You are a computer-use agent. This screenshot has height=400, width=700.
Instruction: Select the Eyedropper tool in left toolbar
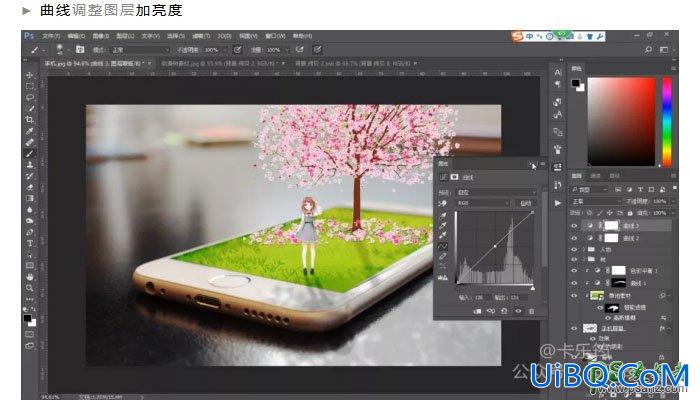pos(30,131)
